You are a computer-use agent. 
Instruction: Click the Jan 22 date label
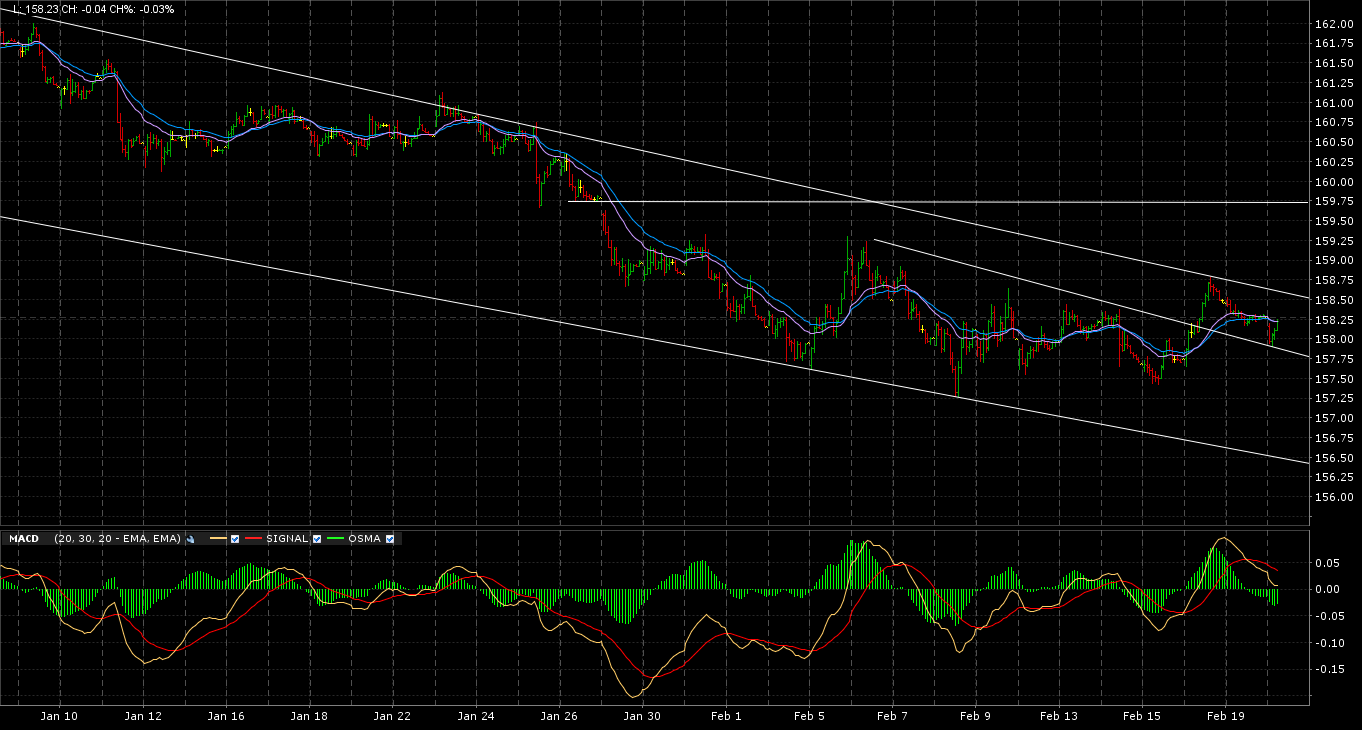[x=392, y=716]
